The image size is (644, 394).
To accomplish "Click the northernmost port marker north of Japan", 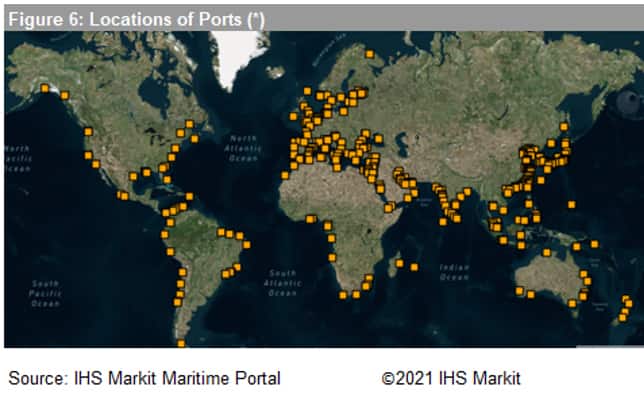I will click(564, 127).
